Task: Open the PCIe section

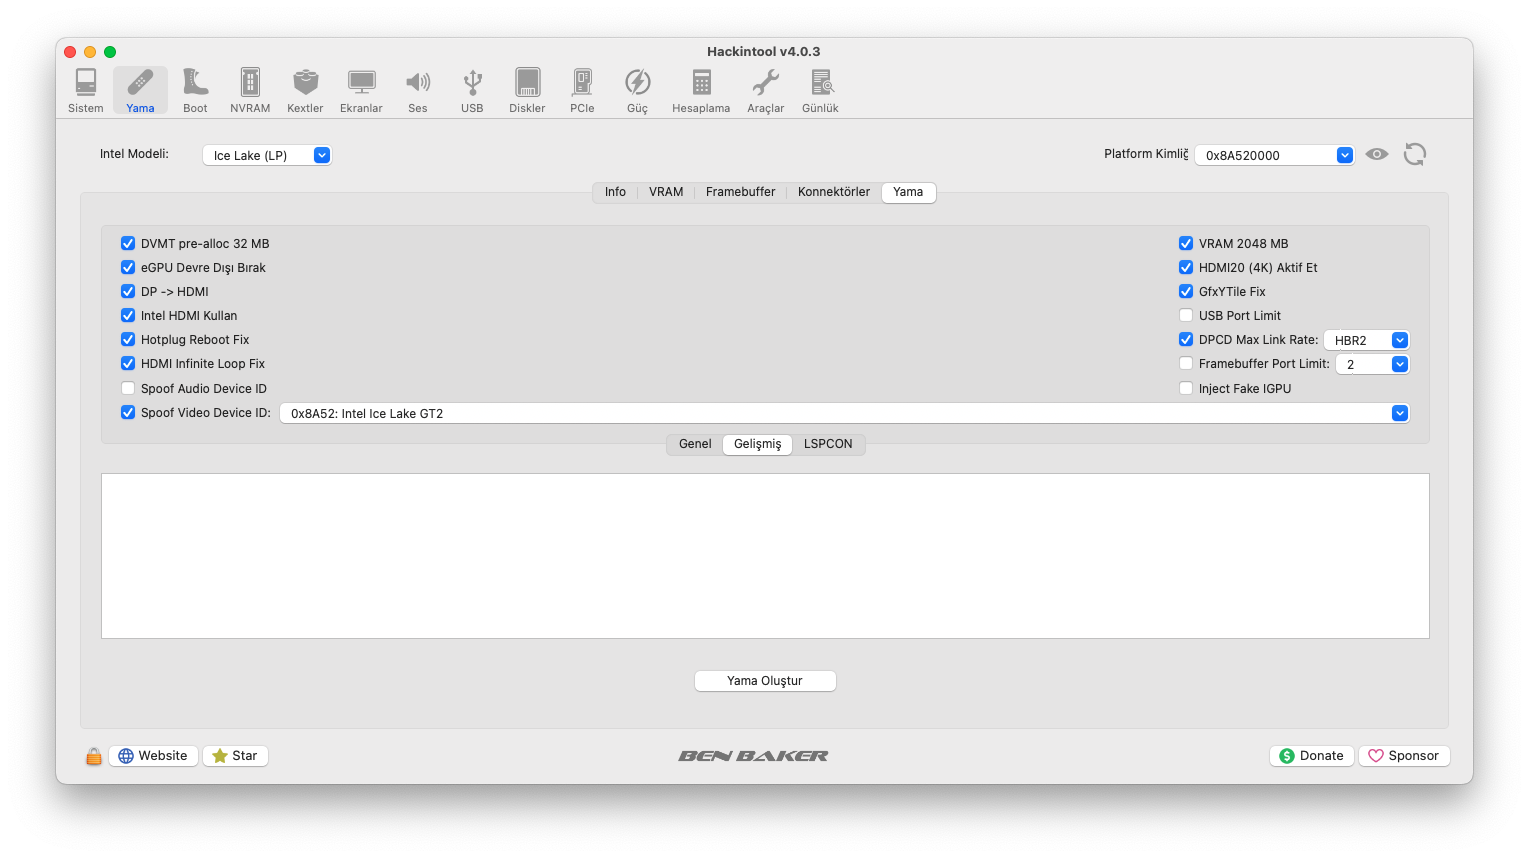Action: (x=582, y=90)
